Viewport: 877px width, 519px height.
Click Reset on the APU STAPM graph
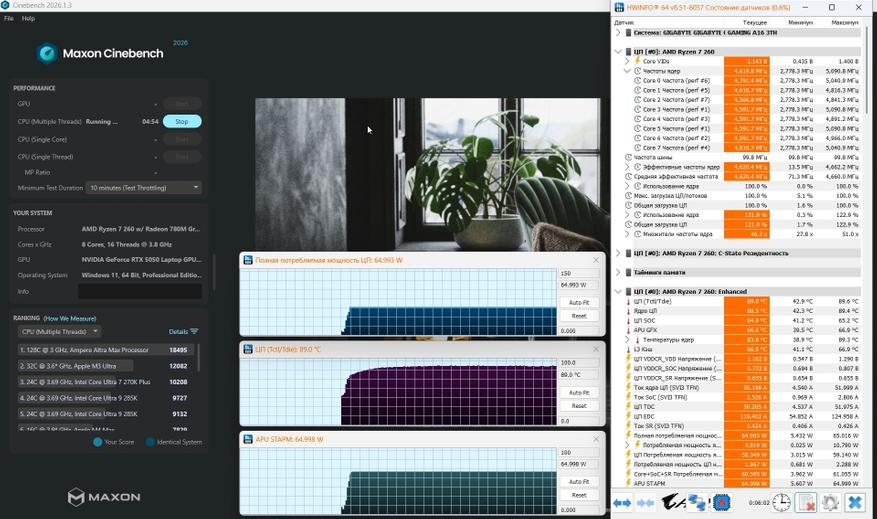(579, 495)
